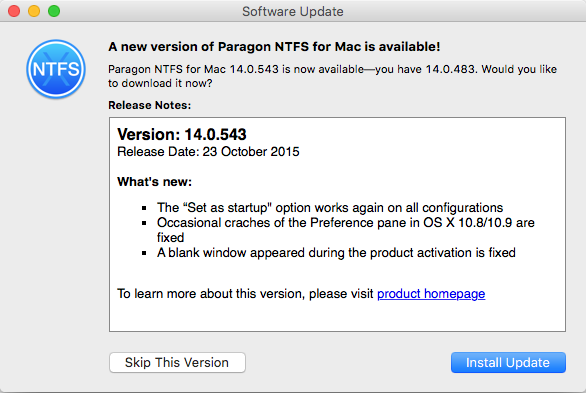Click the Software Update title bar
Viewport: 586px width, 393px height.
(293, 11)
